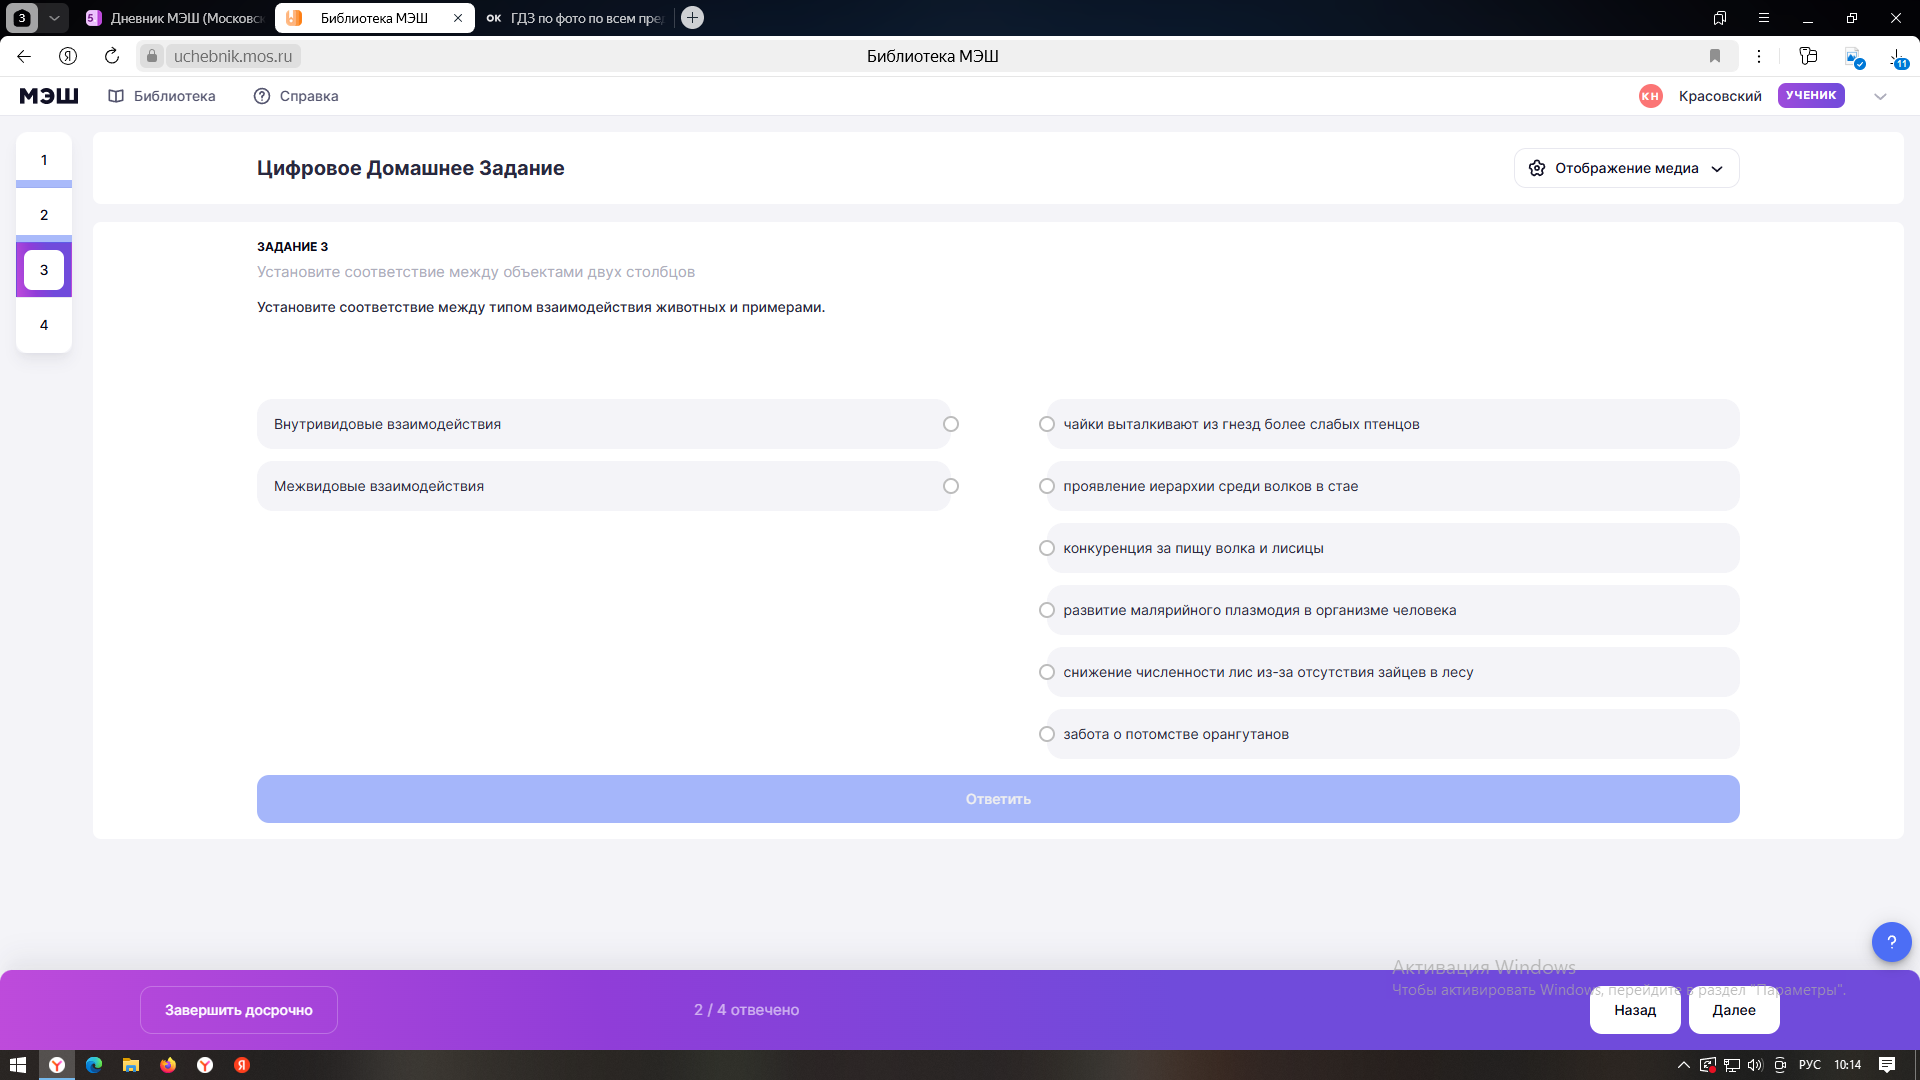Click the browser page reload icon

tap(112, 56)
